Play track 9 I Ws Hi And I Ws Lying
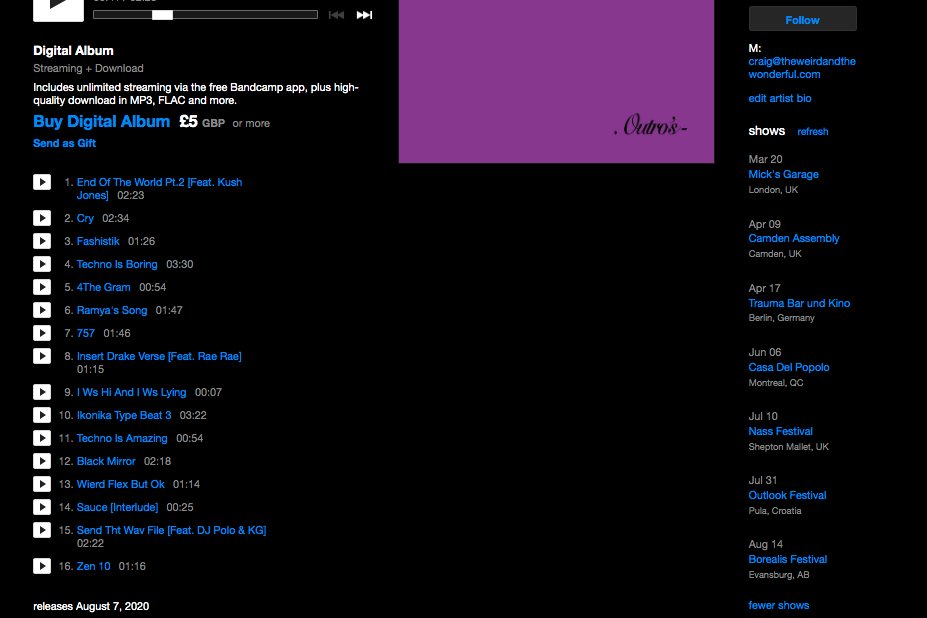The width and height of the screenshot is (927, 618). [x=42, y=392]
